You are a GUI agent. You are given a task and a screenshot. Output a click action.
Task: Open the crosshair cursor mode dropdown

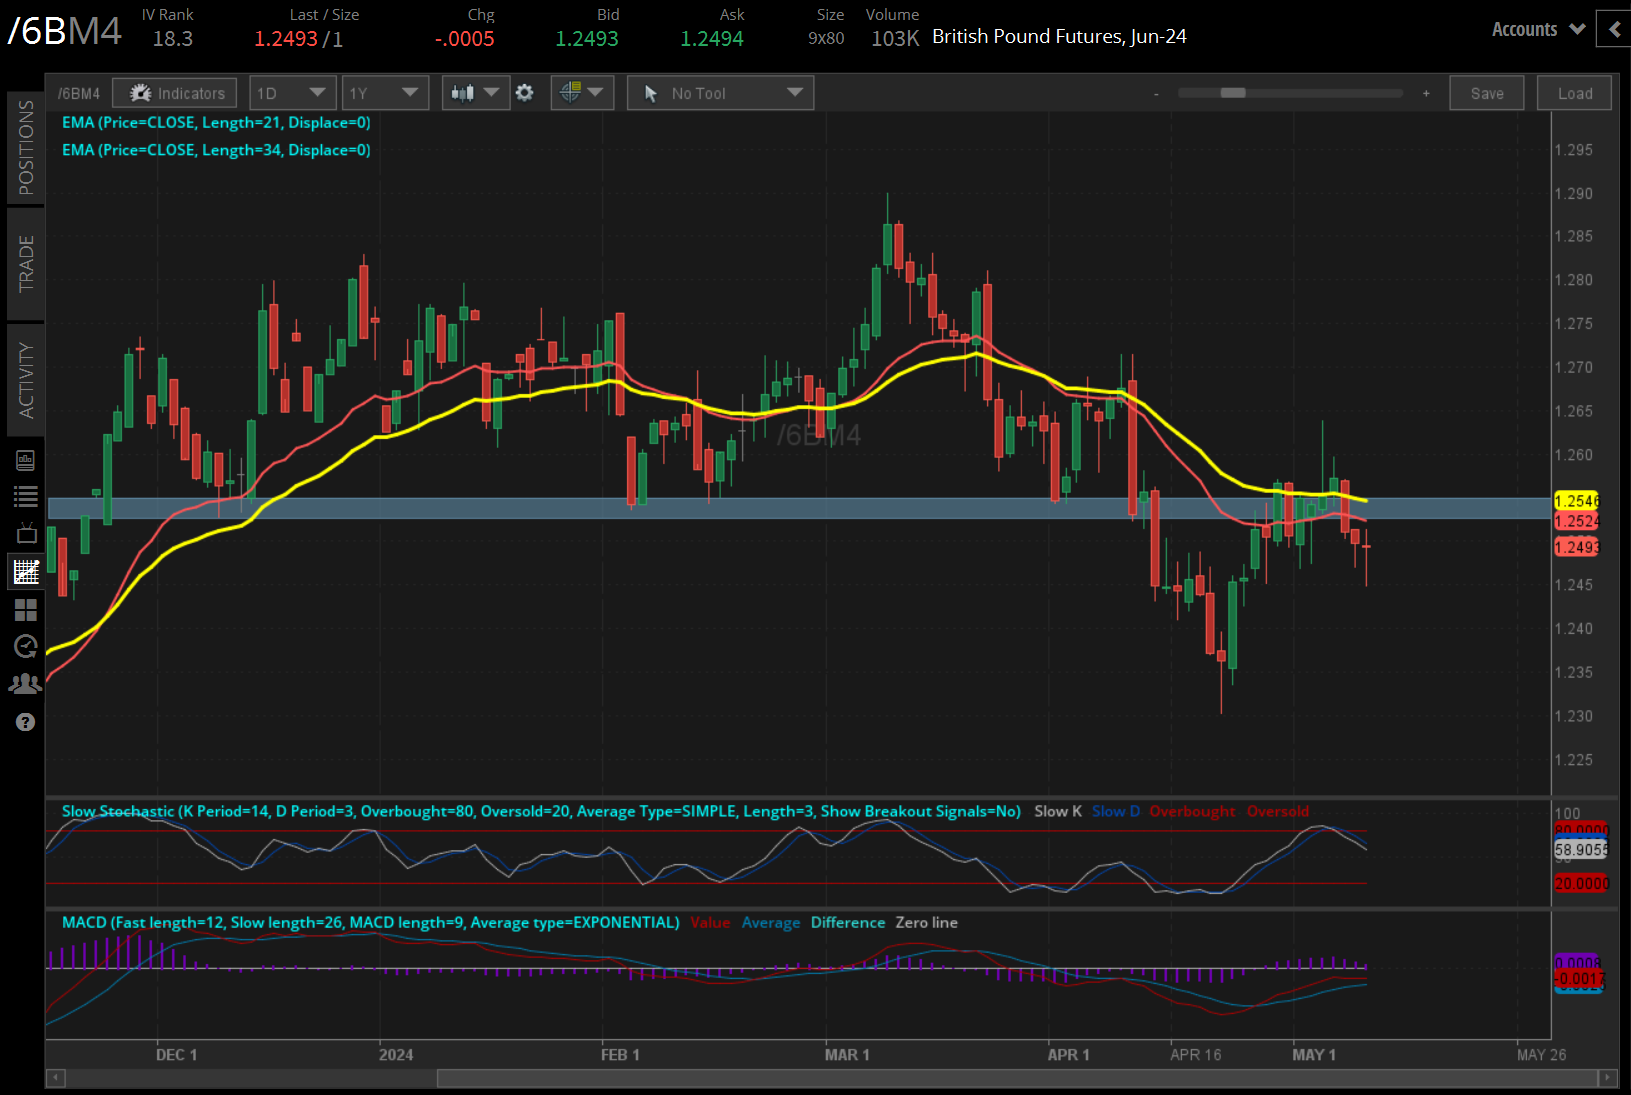click(581, 93)
